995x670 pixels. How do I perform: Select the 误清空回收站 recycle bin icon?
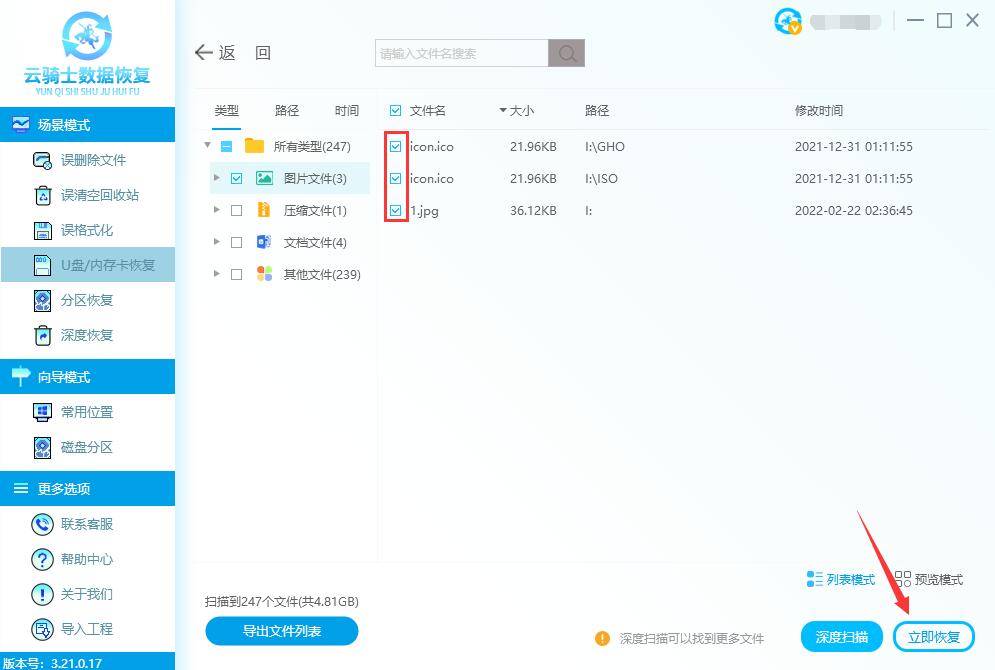click(x=43, y=195)
